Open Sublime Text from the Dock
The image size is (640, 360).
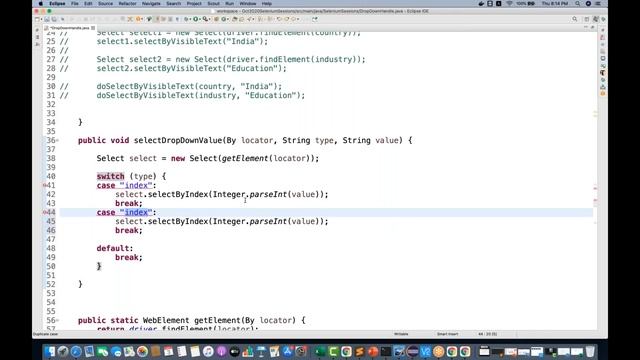[x=359, y=351]
